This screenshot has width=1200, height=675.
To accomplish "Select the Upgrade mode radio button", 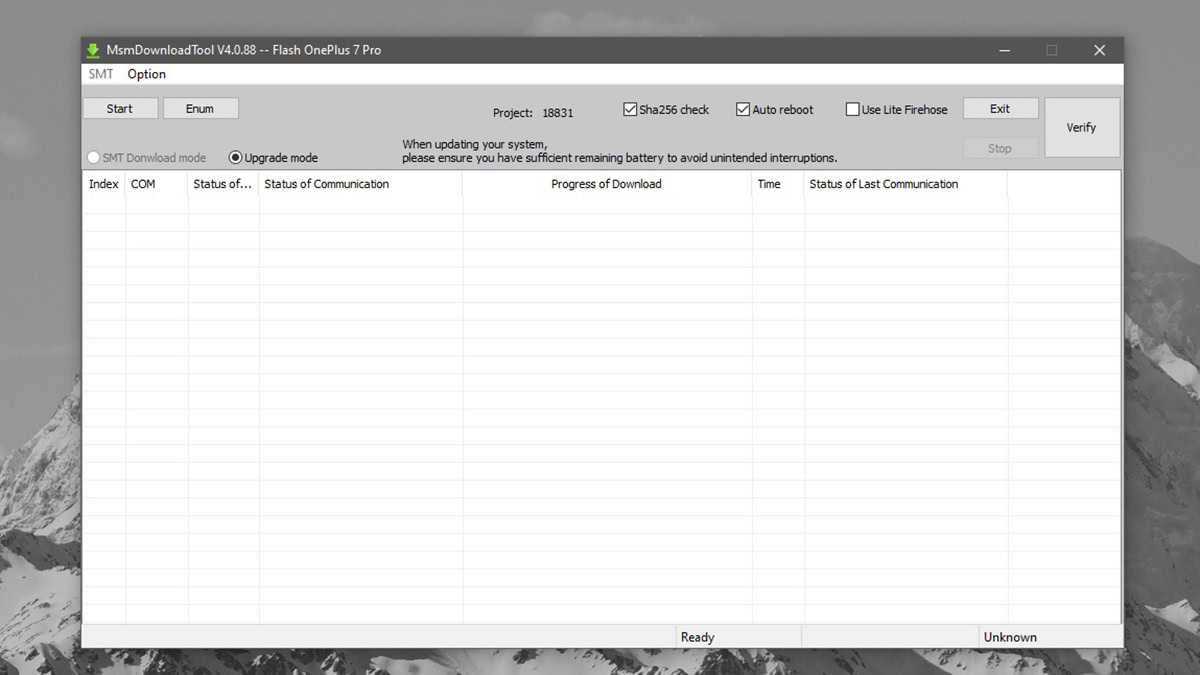I will tap(236, 158).
